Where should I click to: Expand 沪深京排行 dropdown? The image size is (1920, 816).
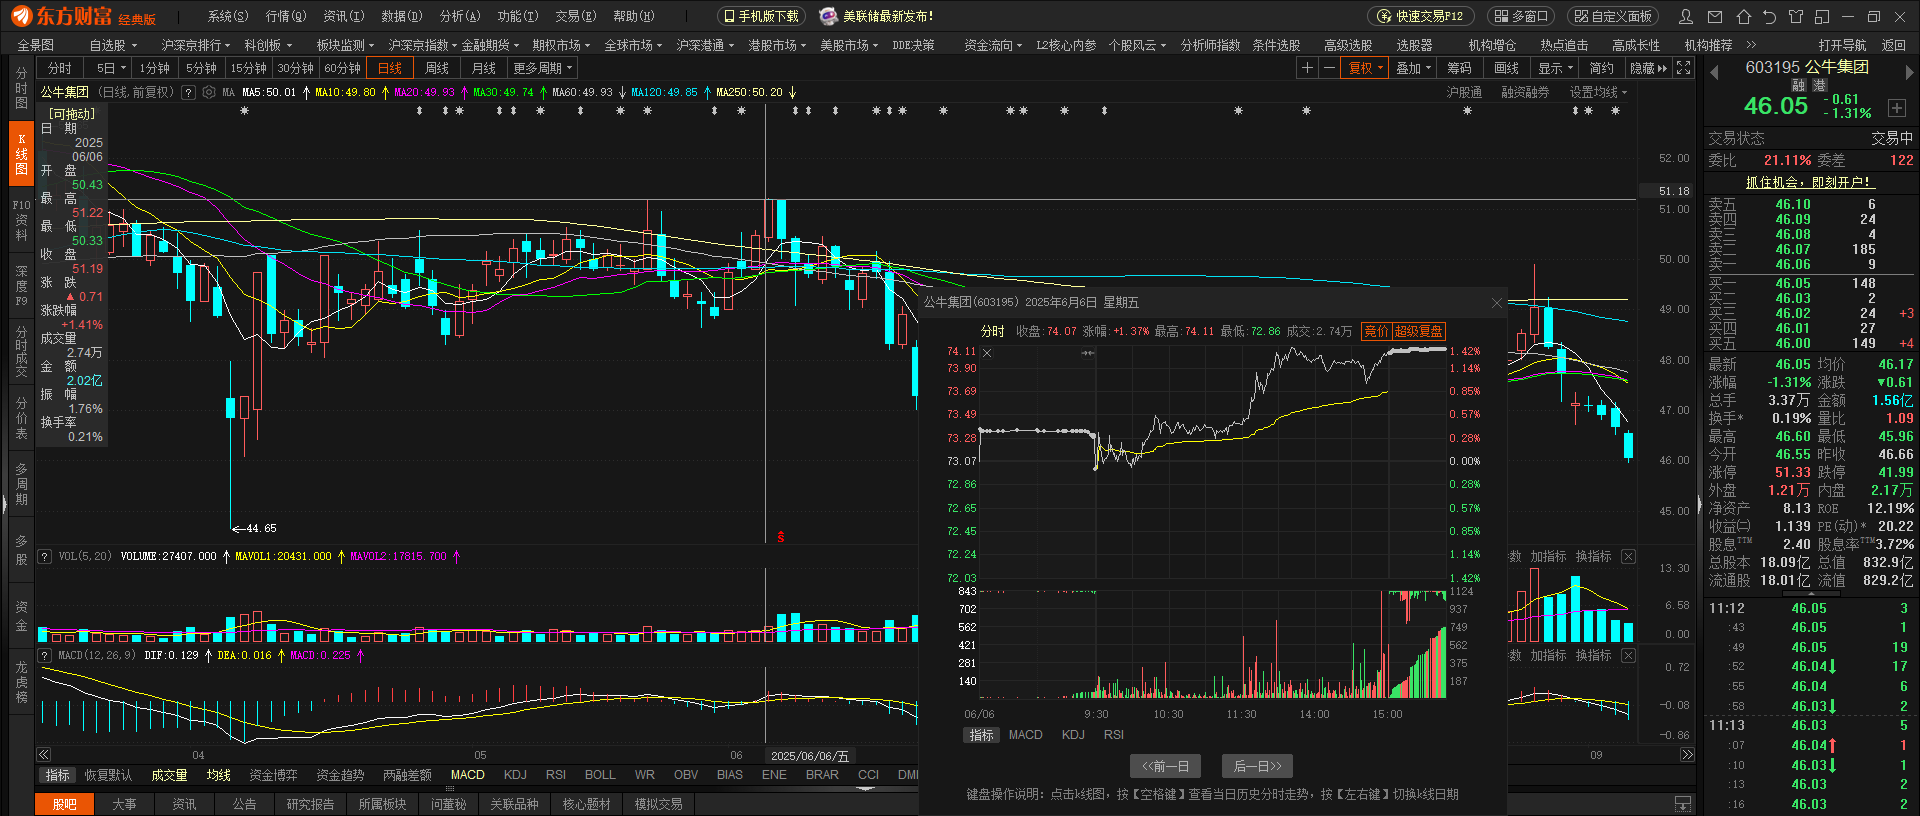196,45
